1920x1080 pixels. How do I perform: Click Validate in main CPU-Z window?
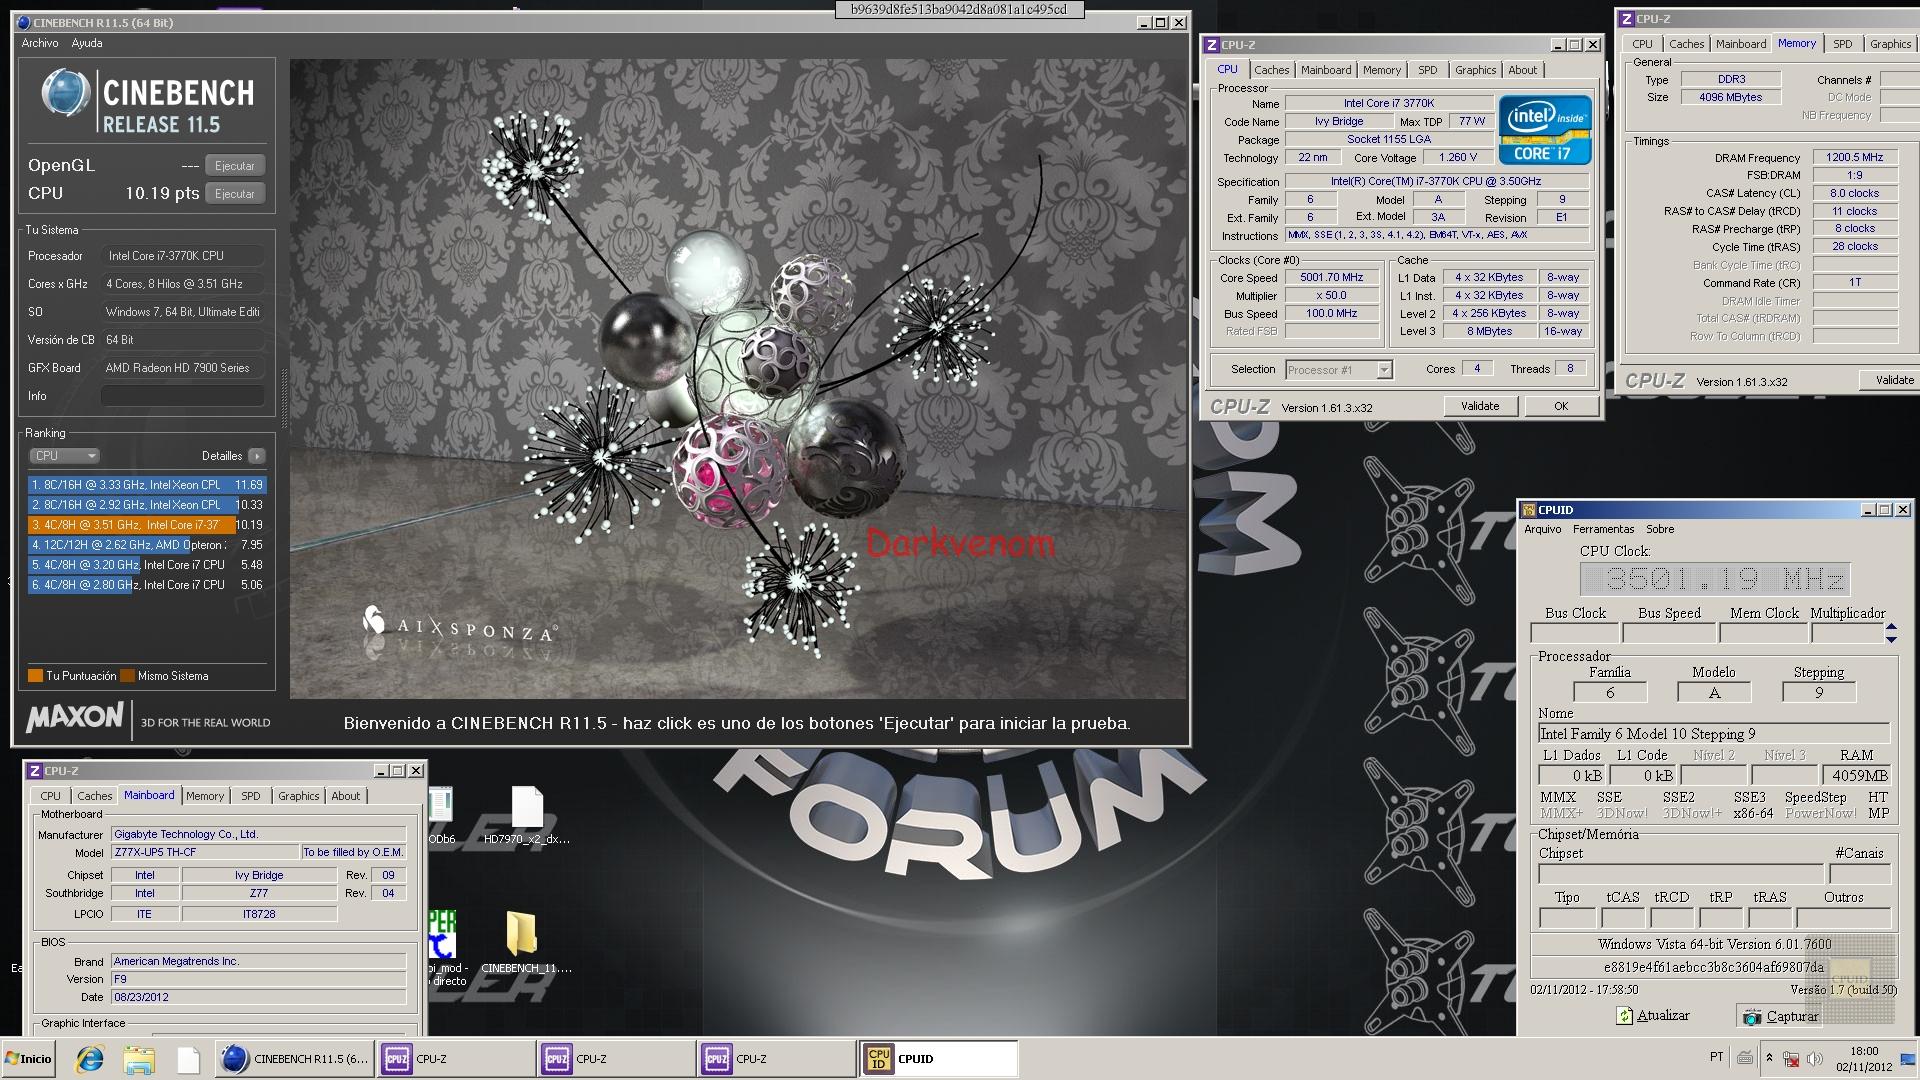(1480, 406)
